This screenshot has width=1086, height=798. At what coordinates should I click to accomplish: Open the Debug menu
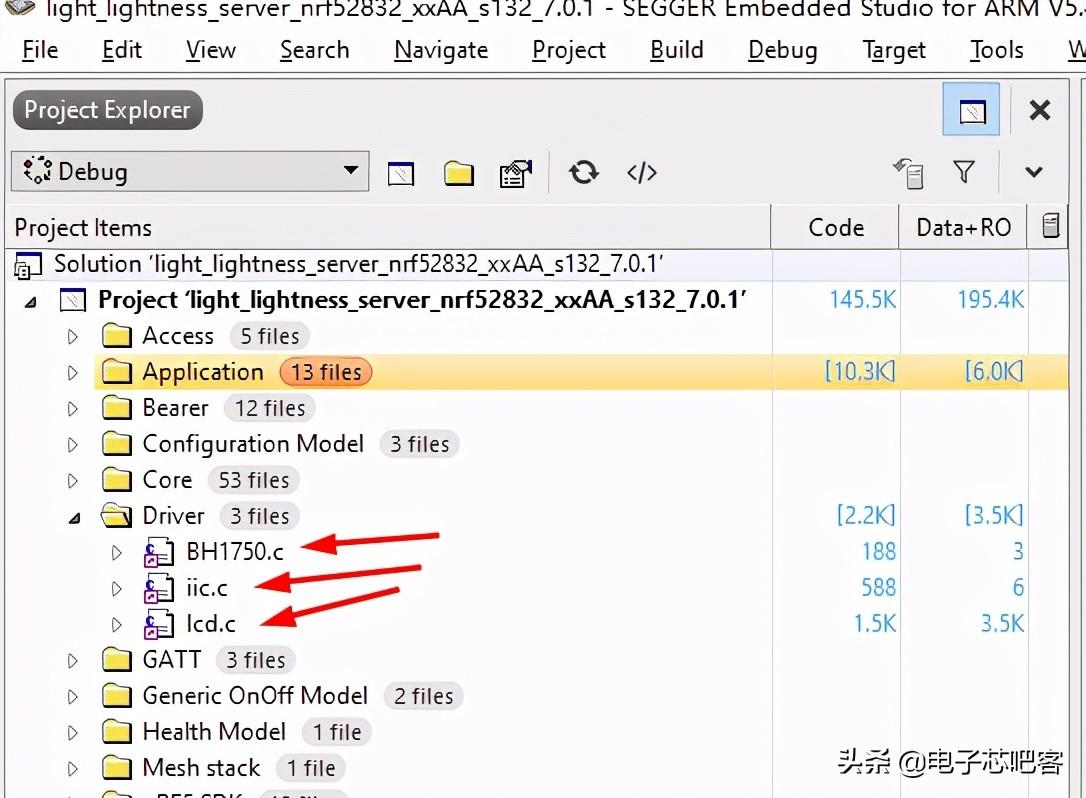(783, 50)
